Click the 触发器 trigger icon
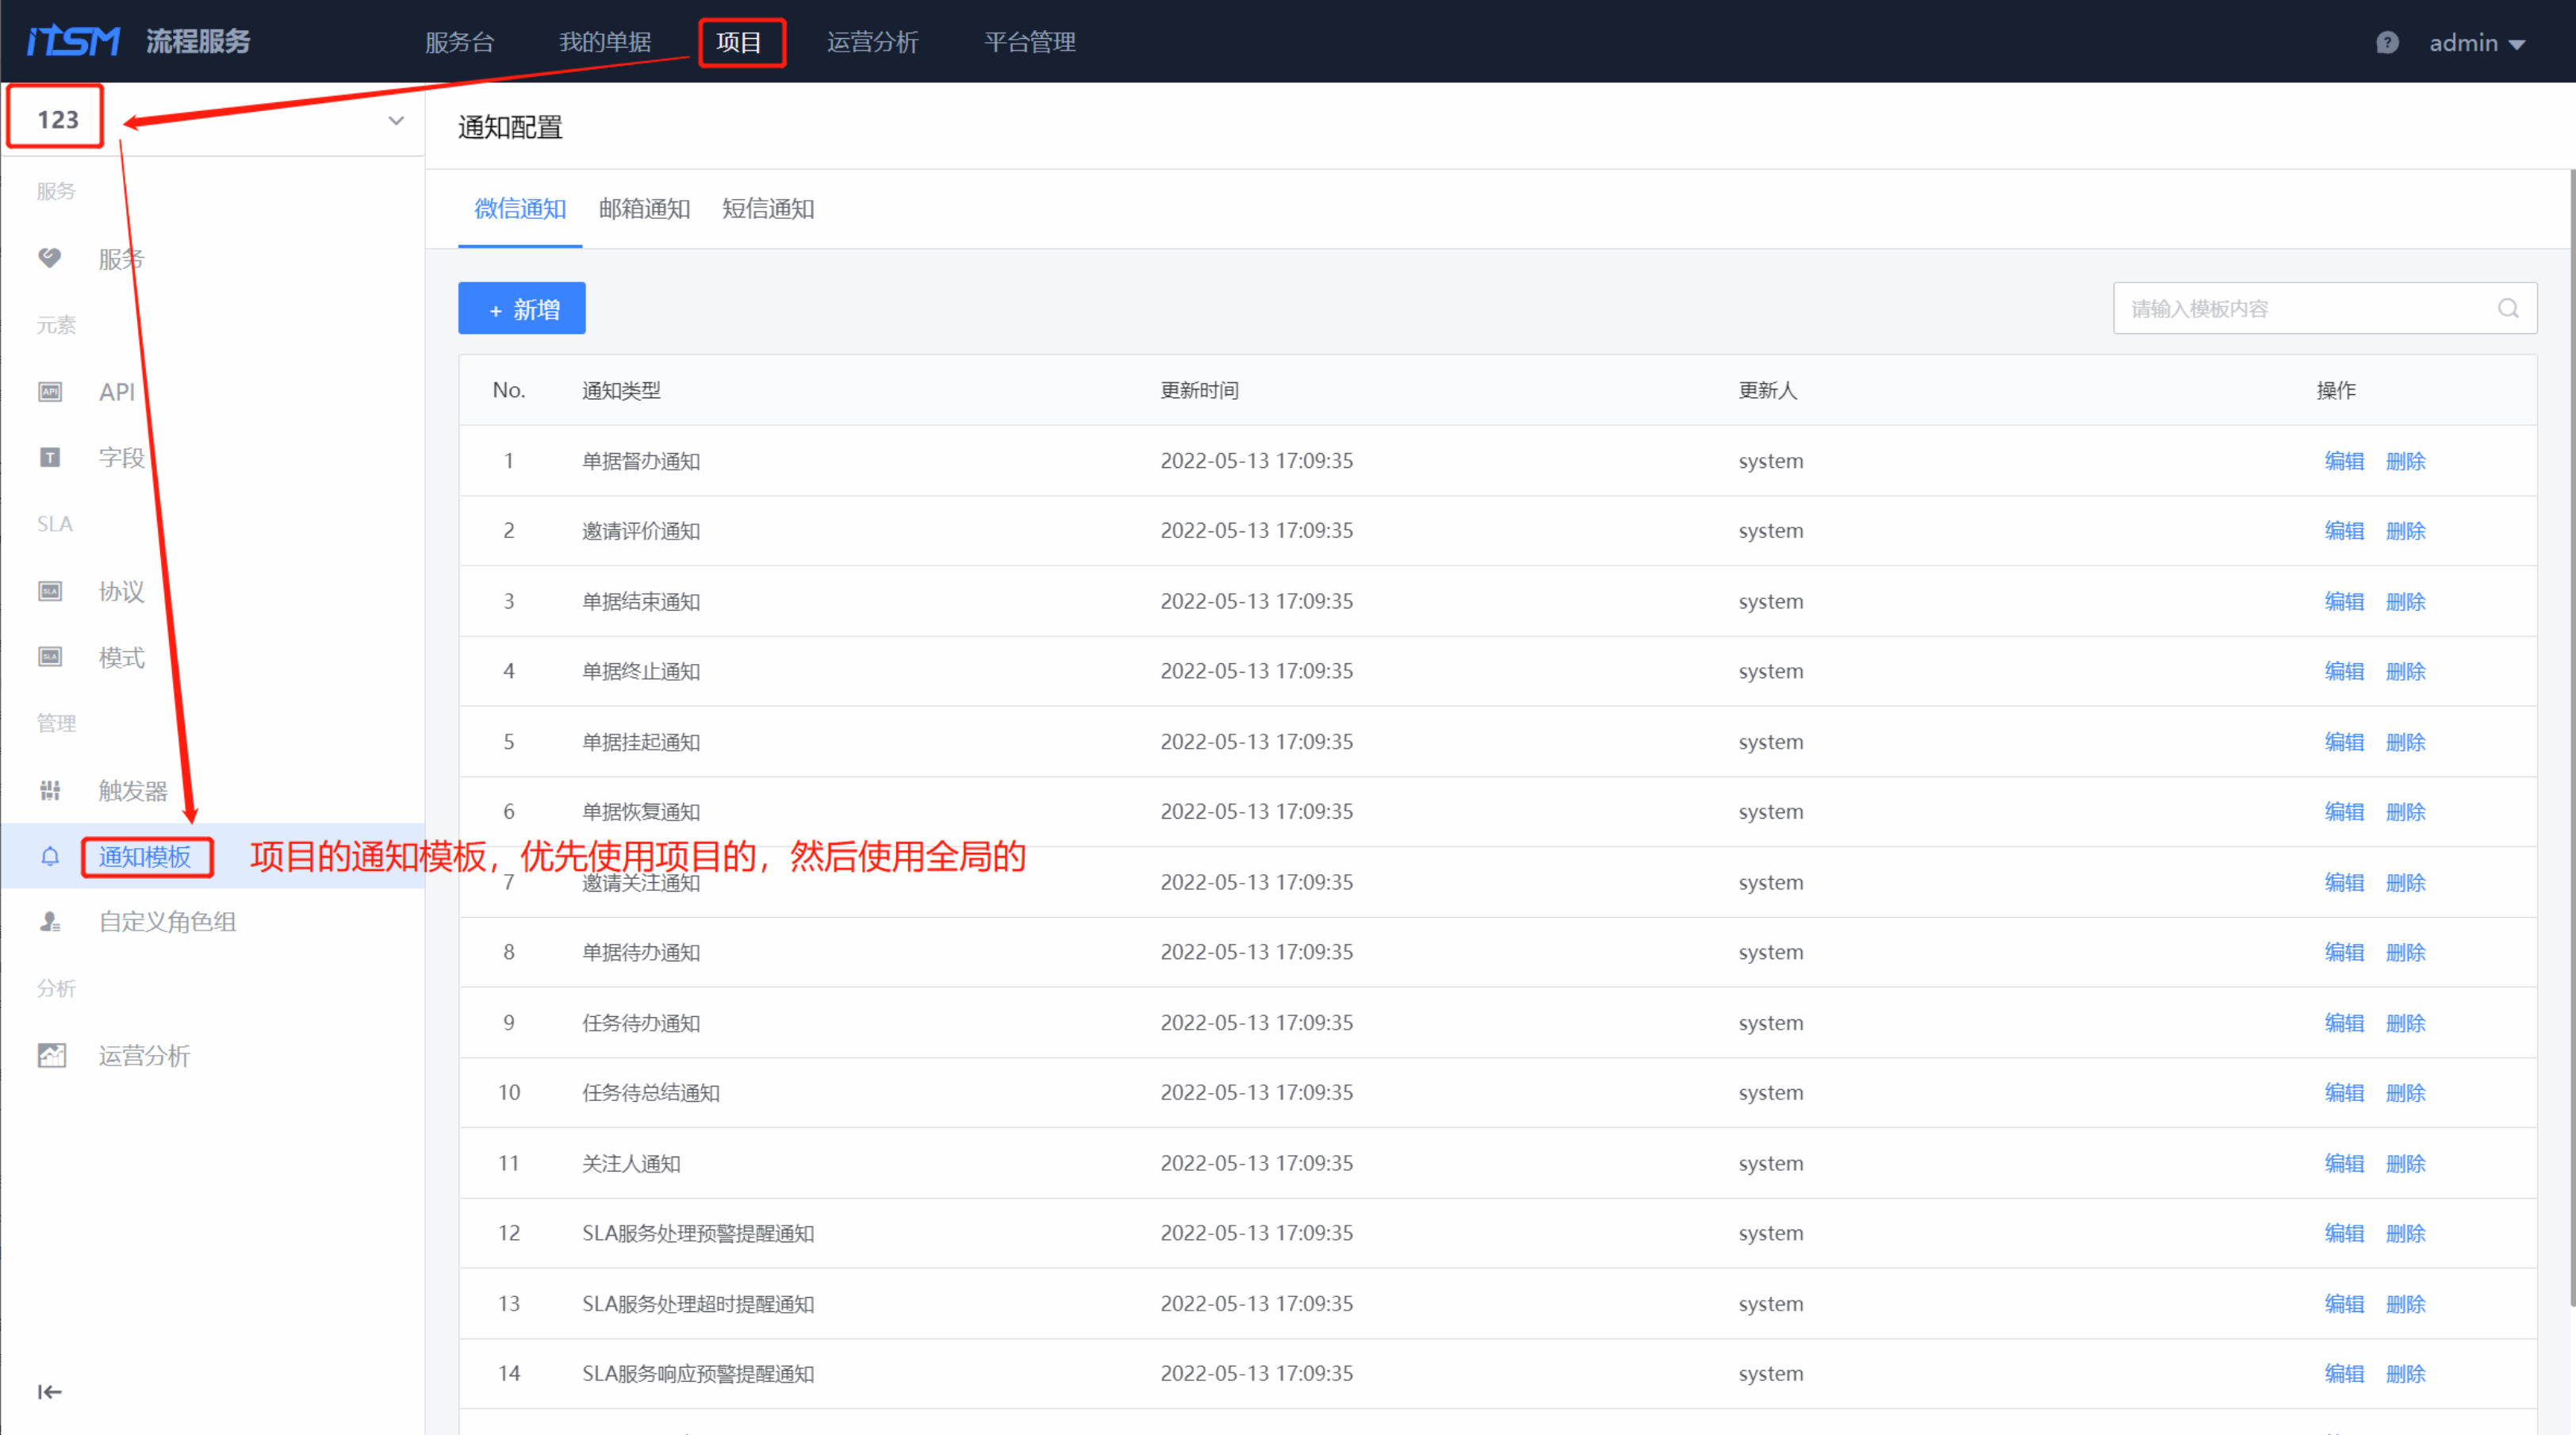 pos(50,791)
